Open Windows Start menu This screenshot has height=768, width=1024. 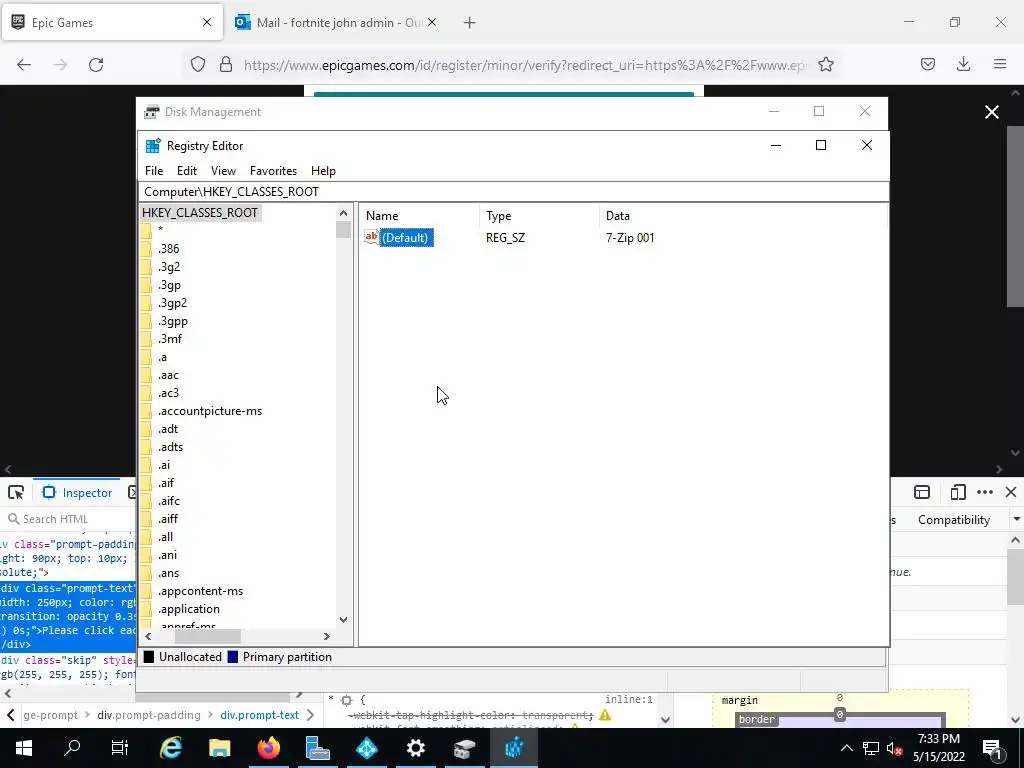pos(24,748)
